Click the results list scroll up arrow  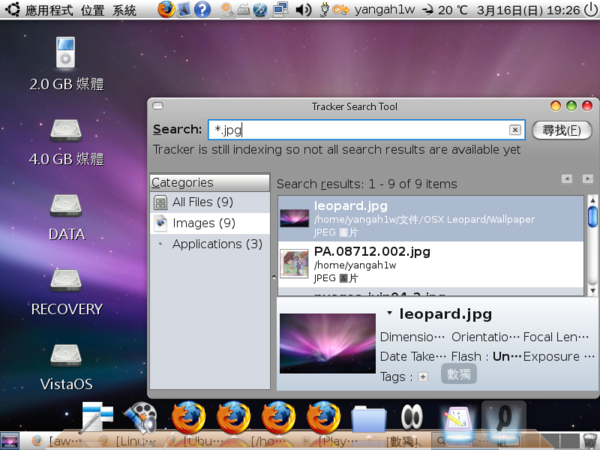(592, 200)
